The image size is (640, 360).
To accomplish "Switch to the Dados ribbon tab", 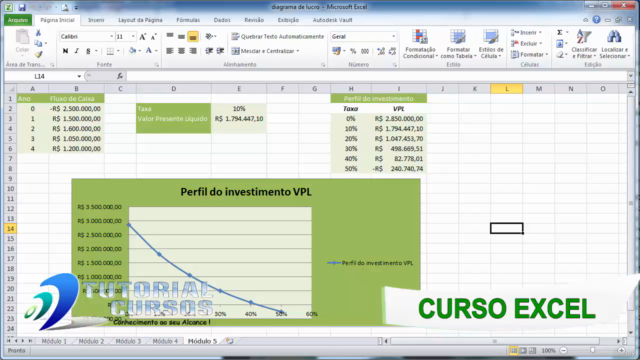I will pos(222,20).
